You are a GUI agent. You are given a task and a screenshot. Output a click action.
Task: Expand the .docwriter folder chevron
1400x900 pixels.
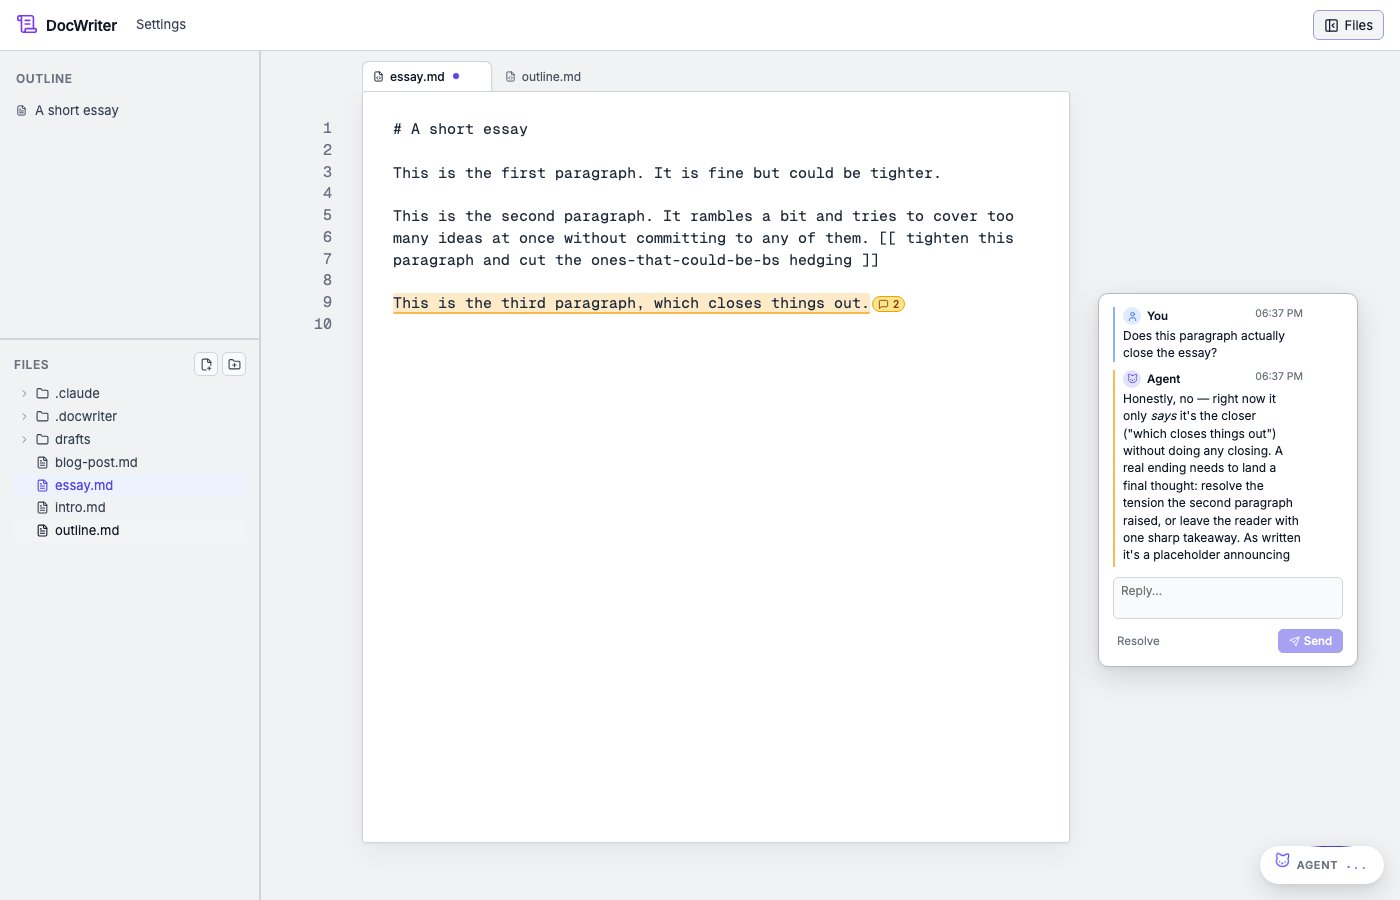point(24,416)
